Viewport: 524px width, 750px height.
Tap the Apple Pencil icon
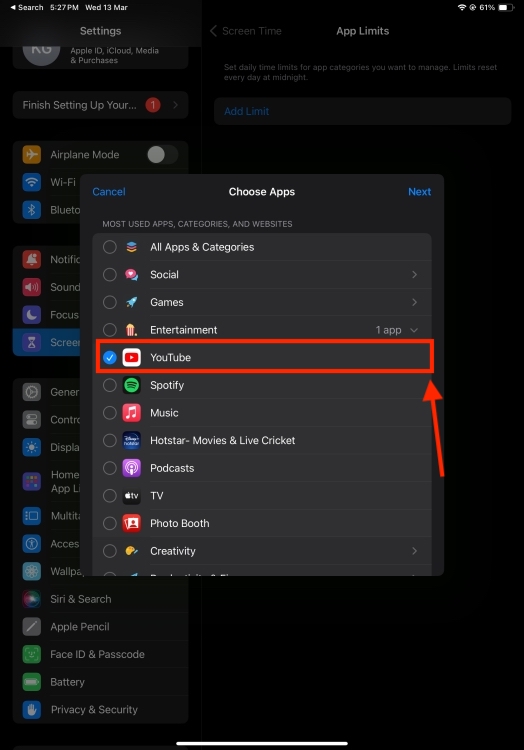(x=32, y=627)
